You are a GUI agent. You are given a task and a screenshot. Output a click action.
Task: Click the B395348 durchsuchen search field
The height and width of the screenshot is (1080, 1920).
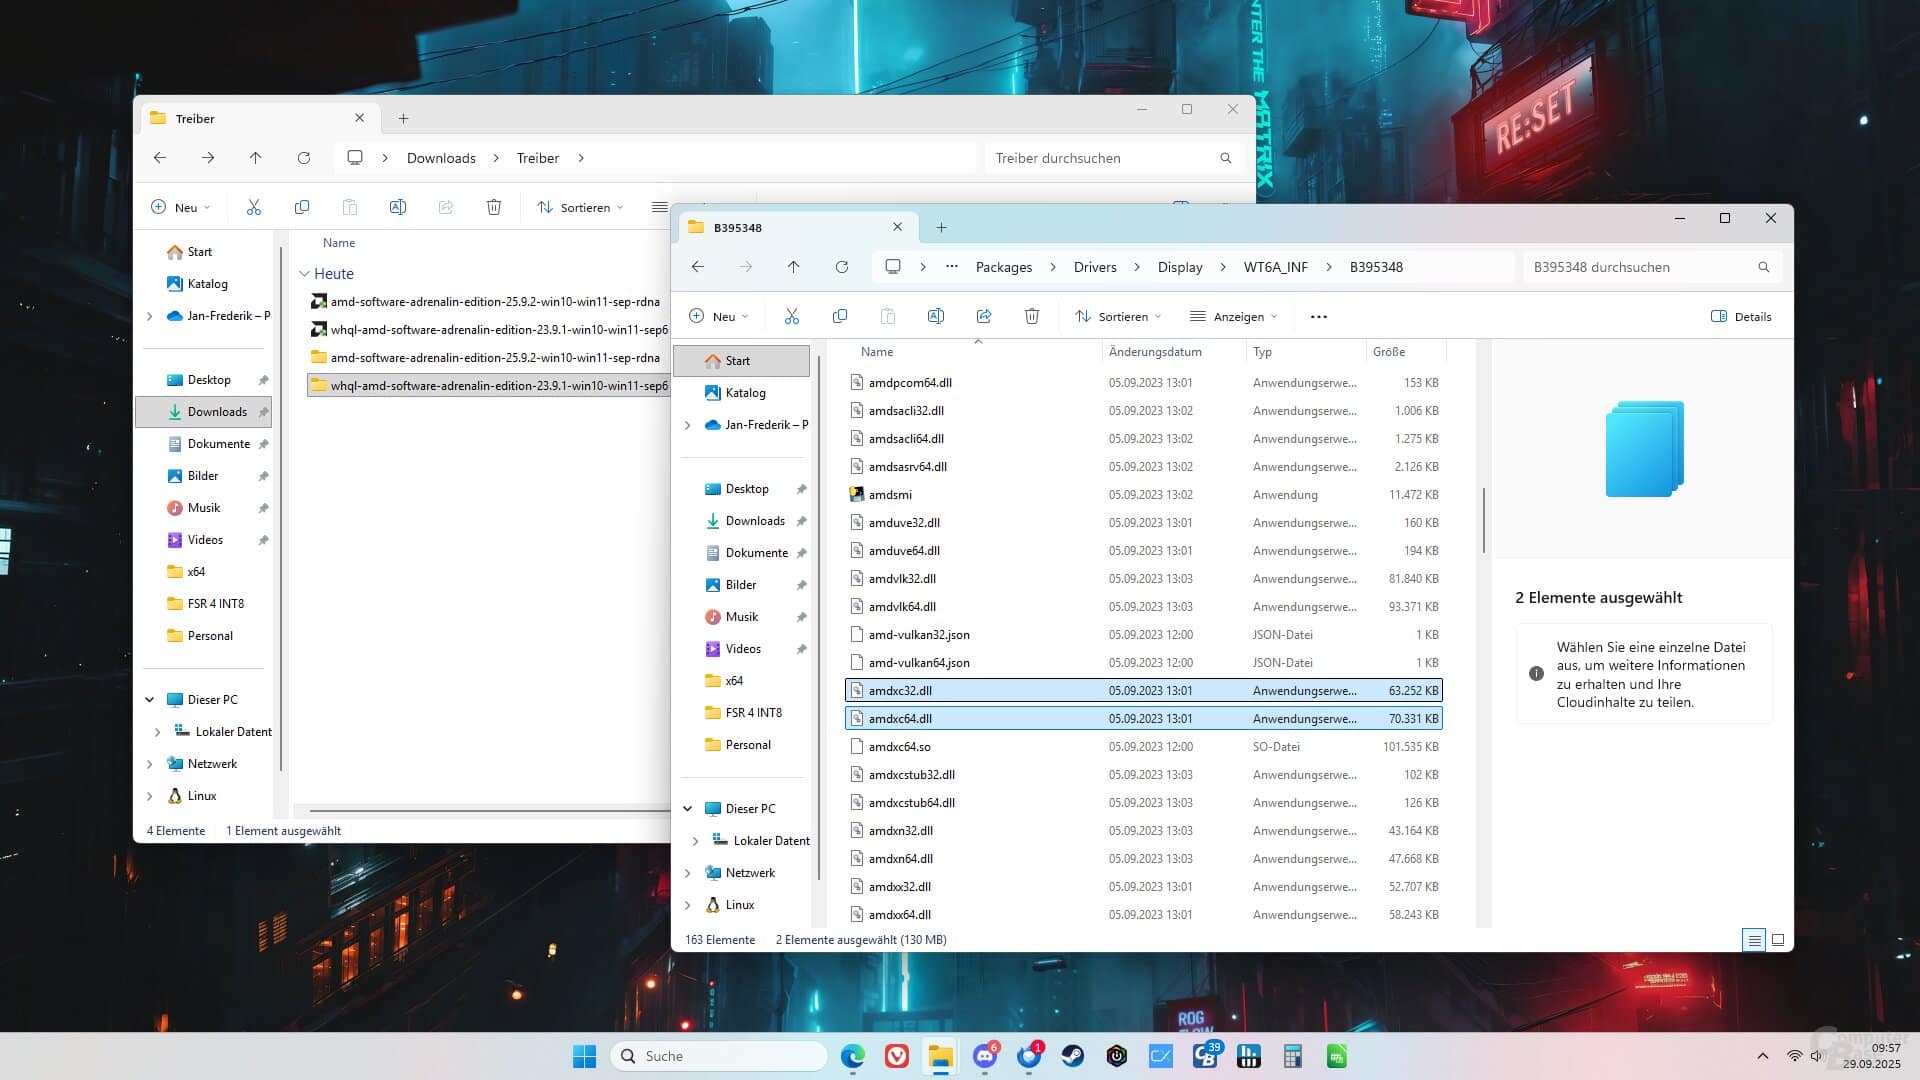coord(1640,267)
